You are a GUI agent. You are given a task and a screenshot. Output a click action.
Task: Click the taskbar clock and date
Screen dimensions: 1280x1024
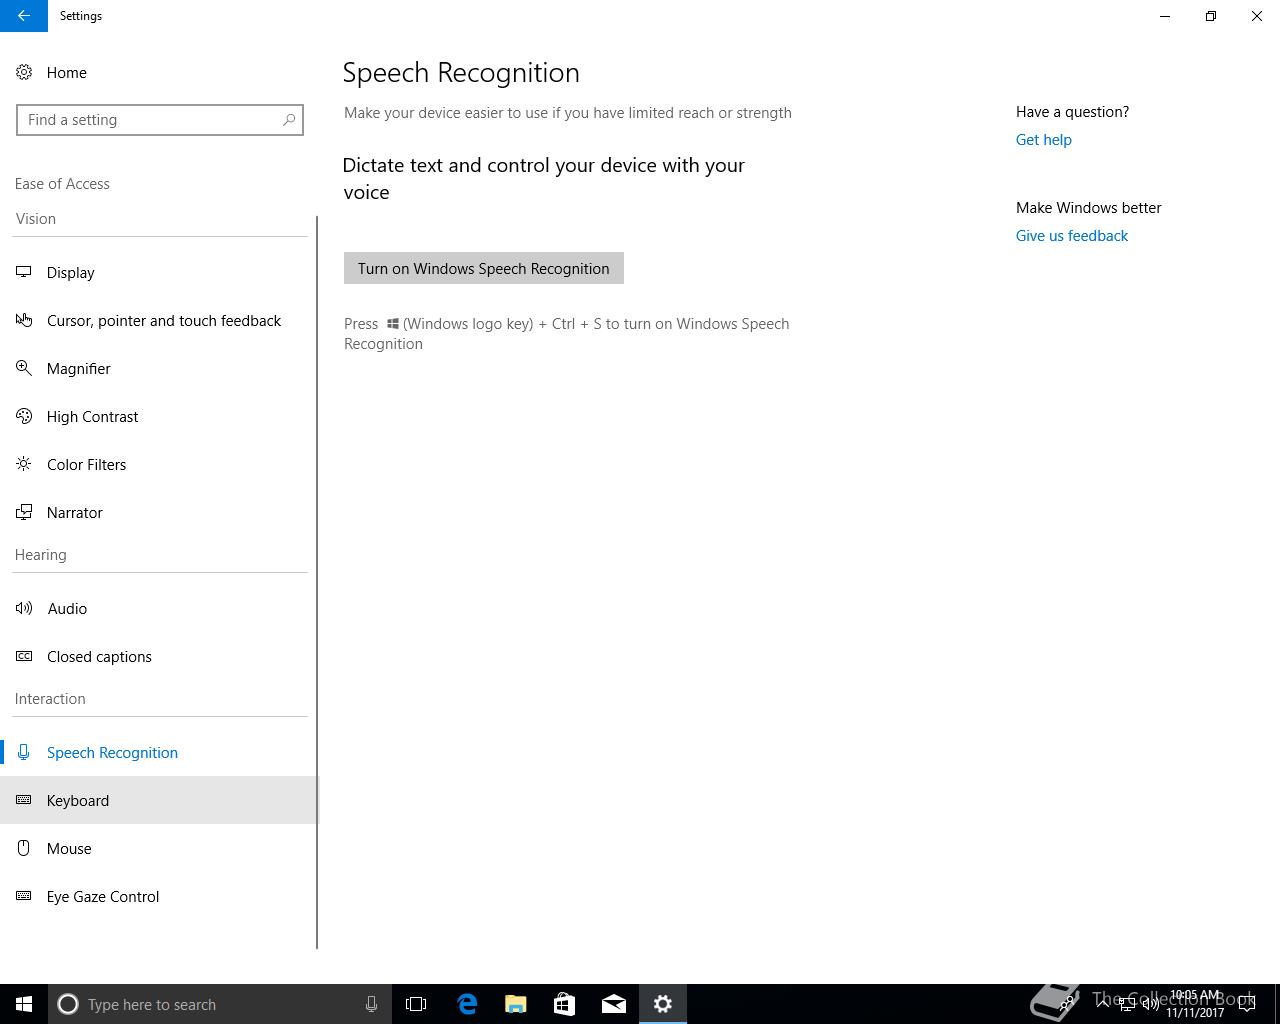(1195, 1004)
